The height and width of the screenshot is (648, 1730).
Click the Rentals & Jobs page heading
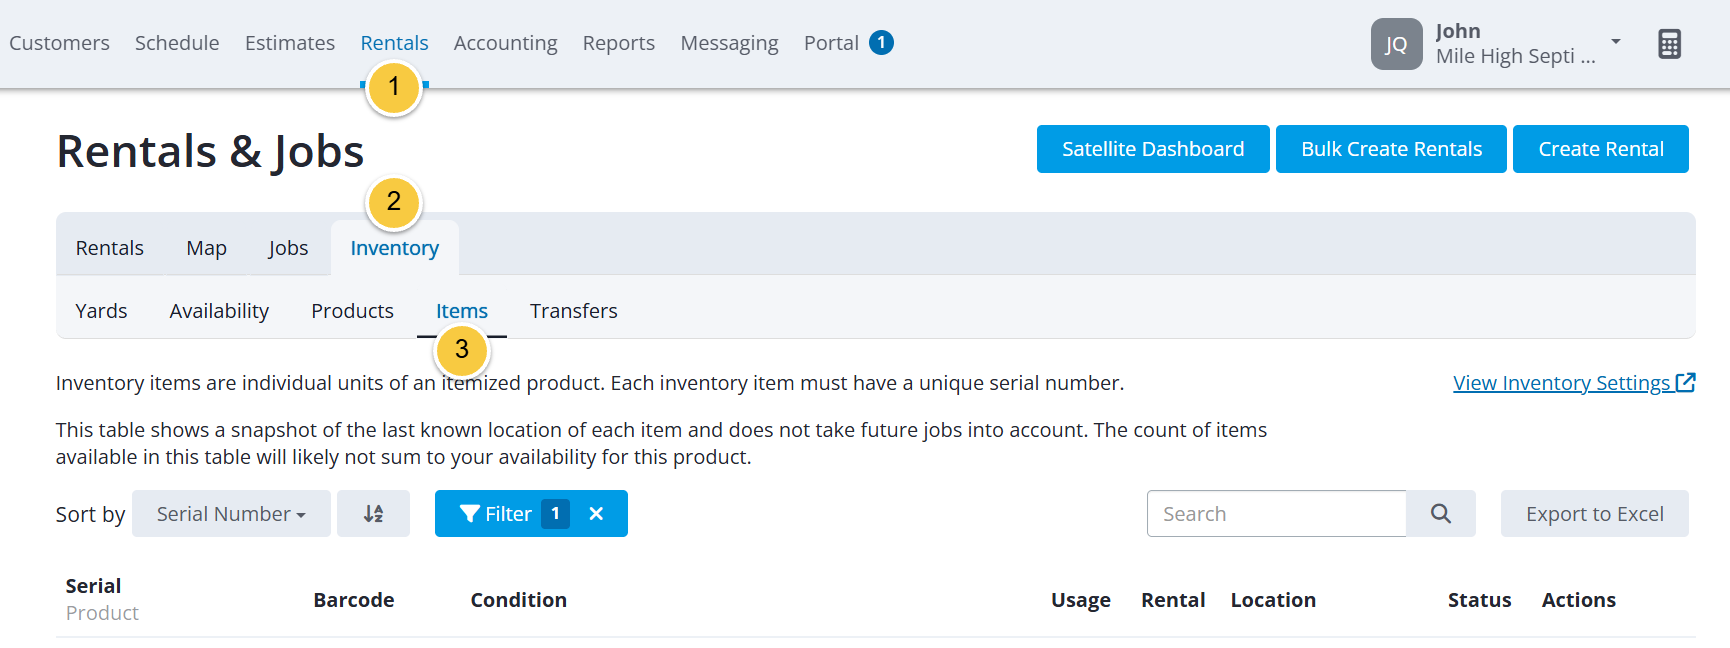[x=210, y=152]
